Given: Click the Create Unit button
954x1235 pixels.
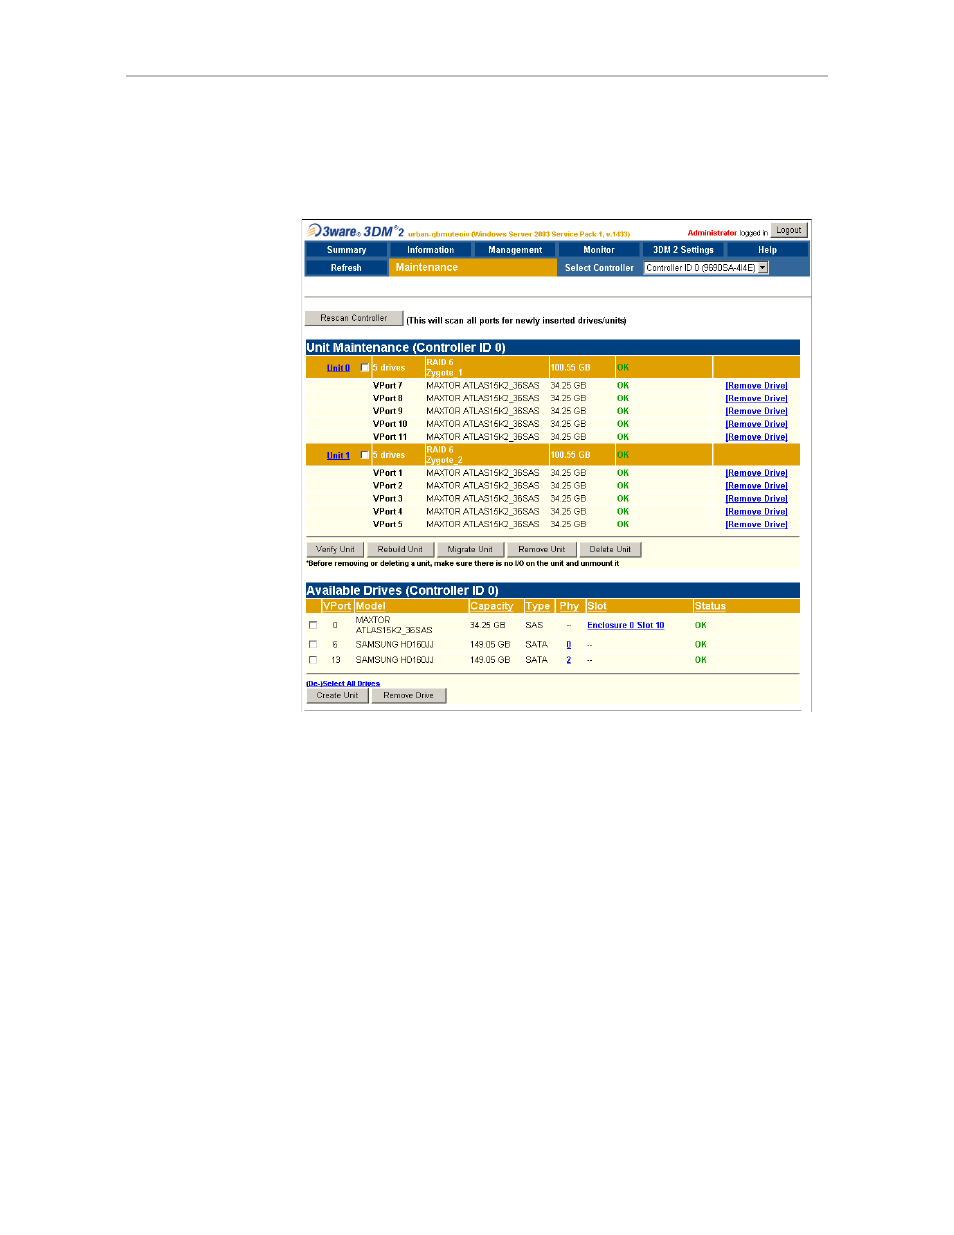Looking at the screenshot, I should [337, 695].
